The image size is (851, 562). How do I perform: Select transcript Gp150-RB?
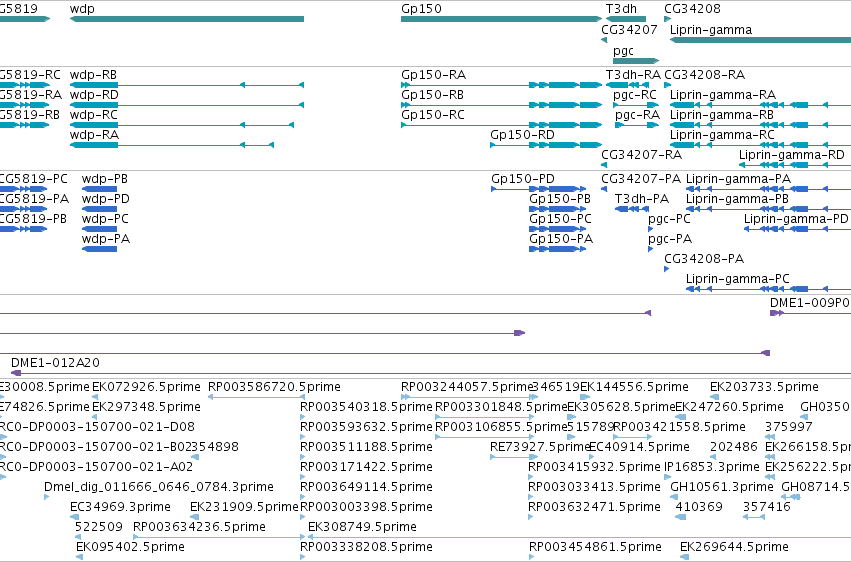tap(501, 105)
